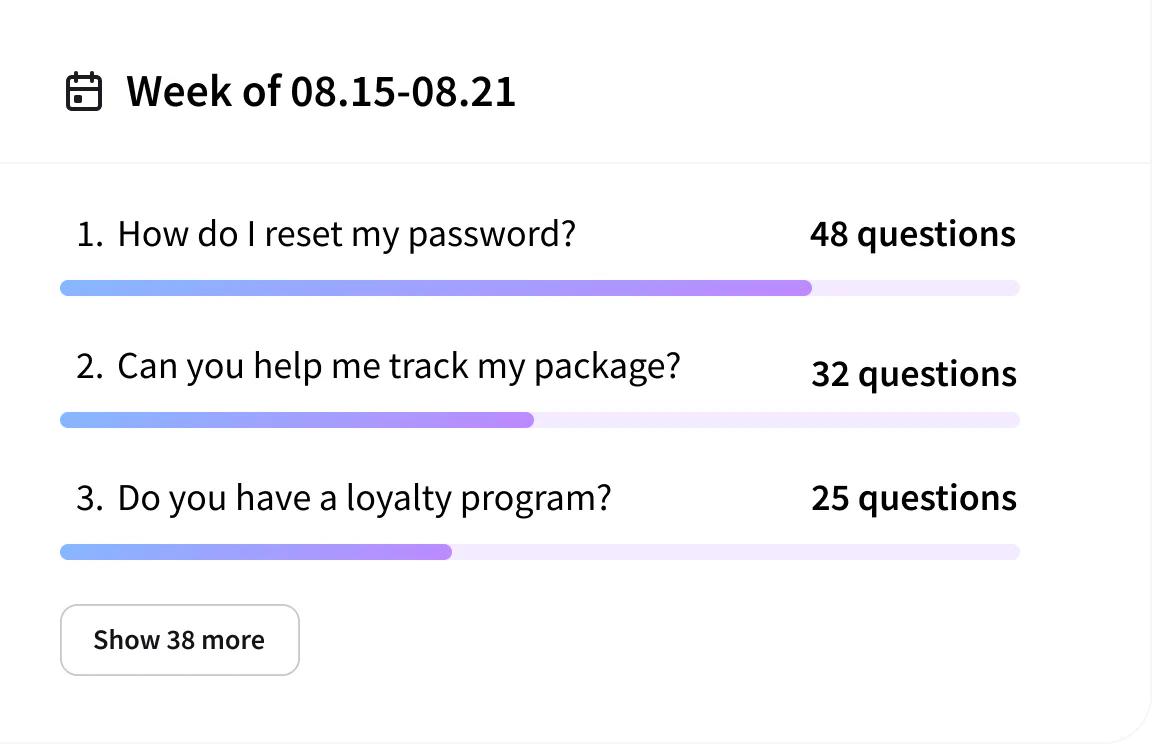The height and width of the screenshot is (744, 1152).
Task: Open the "How do I reset my password?" question
Action: 346,234
